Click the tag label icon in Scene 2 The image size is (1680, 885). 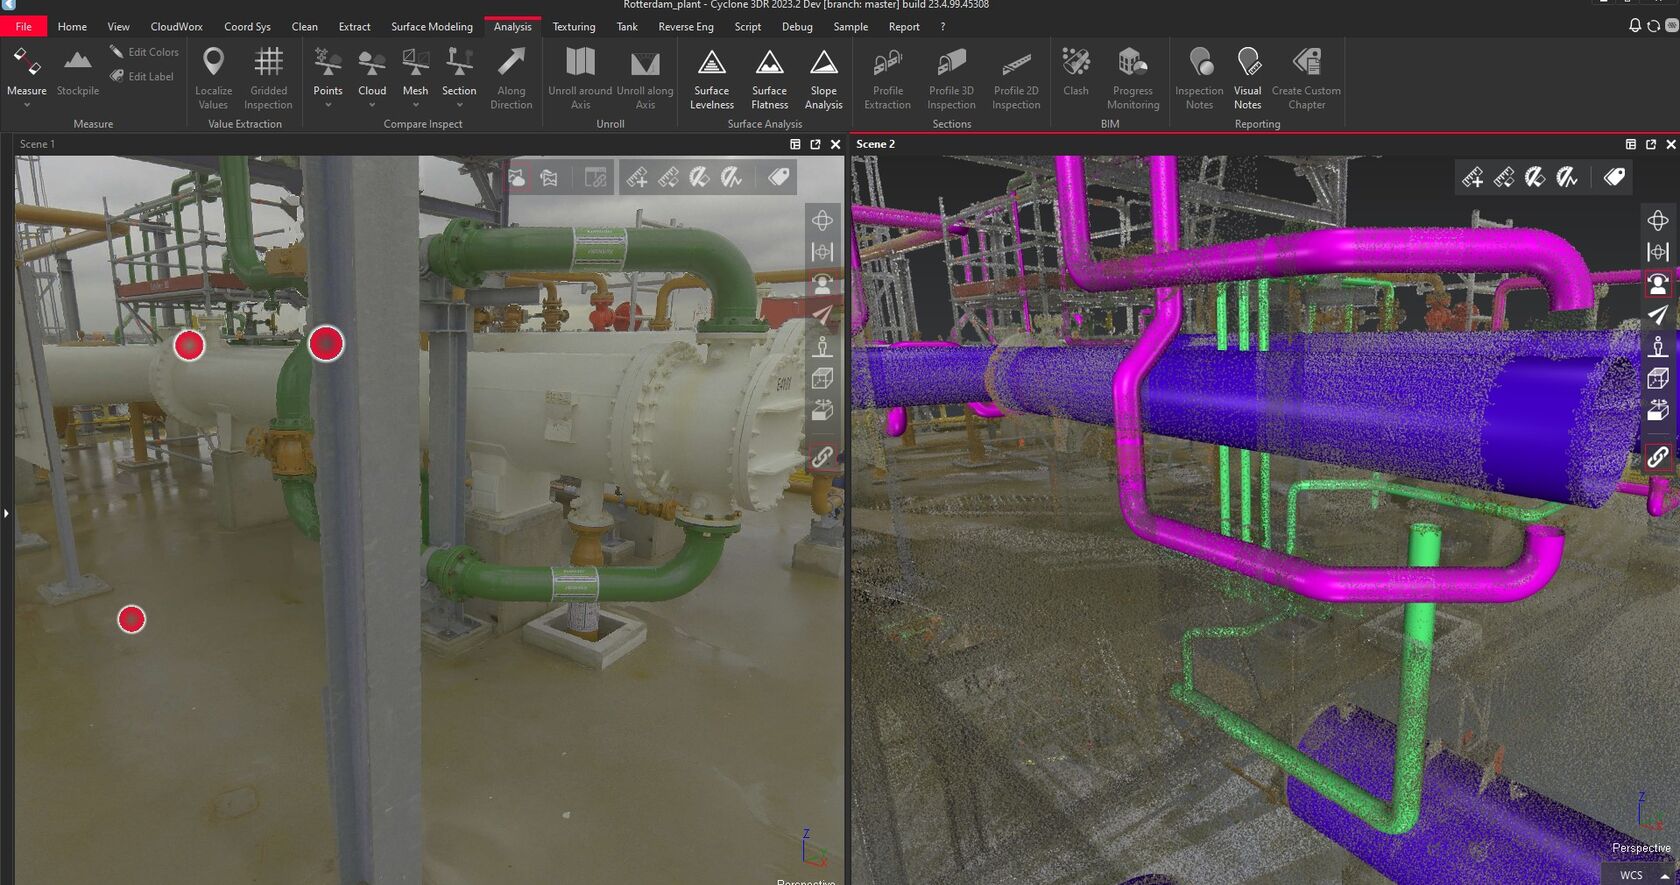coord(1614,178)
